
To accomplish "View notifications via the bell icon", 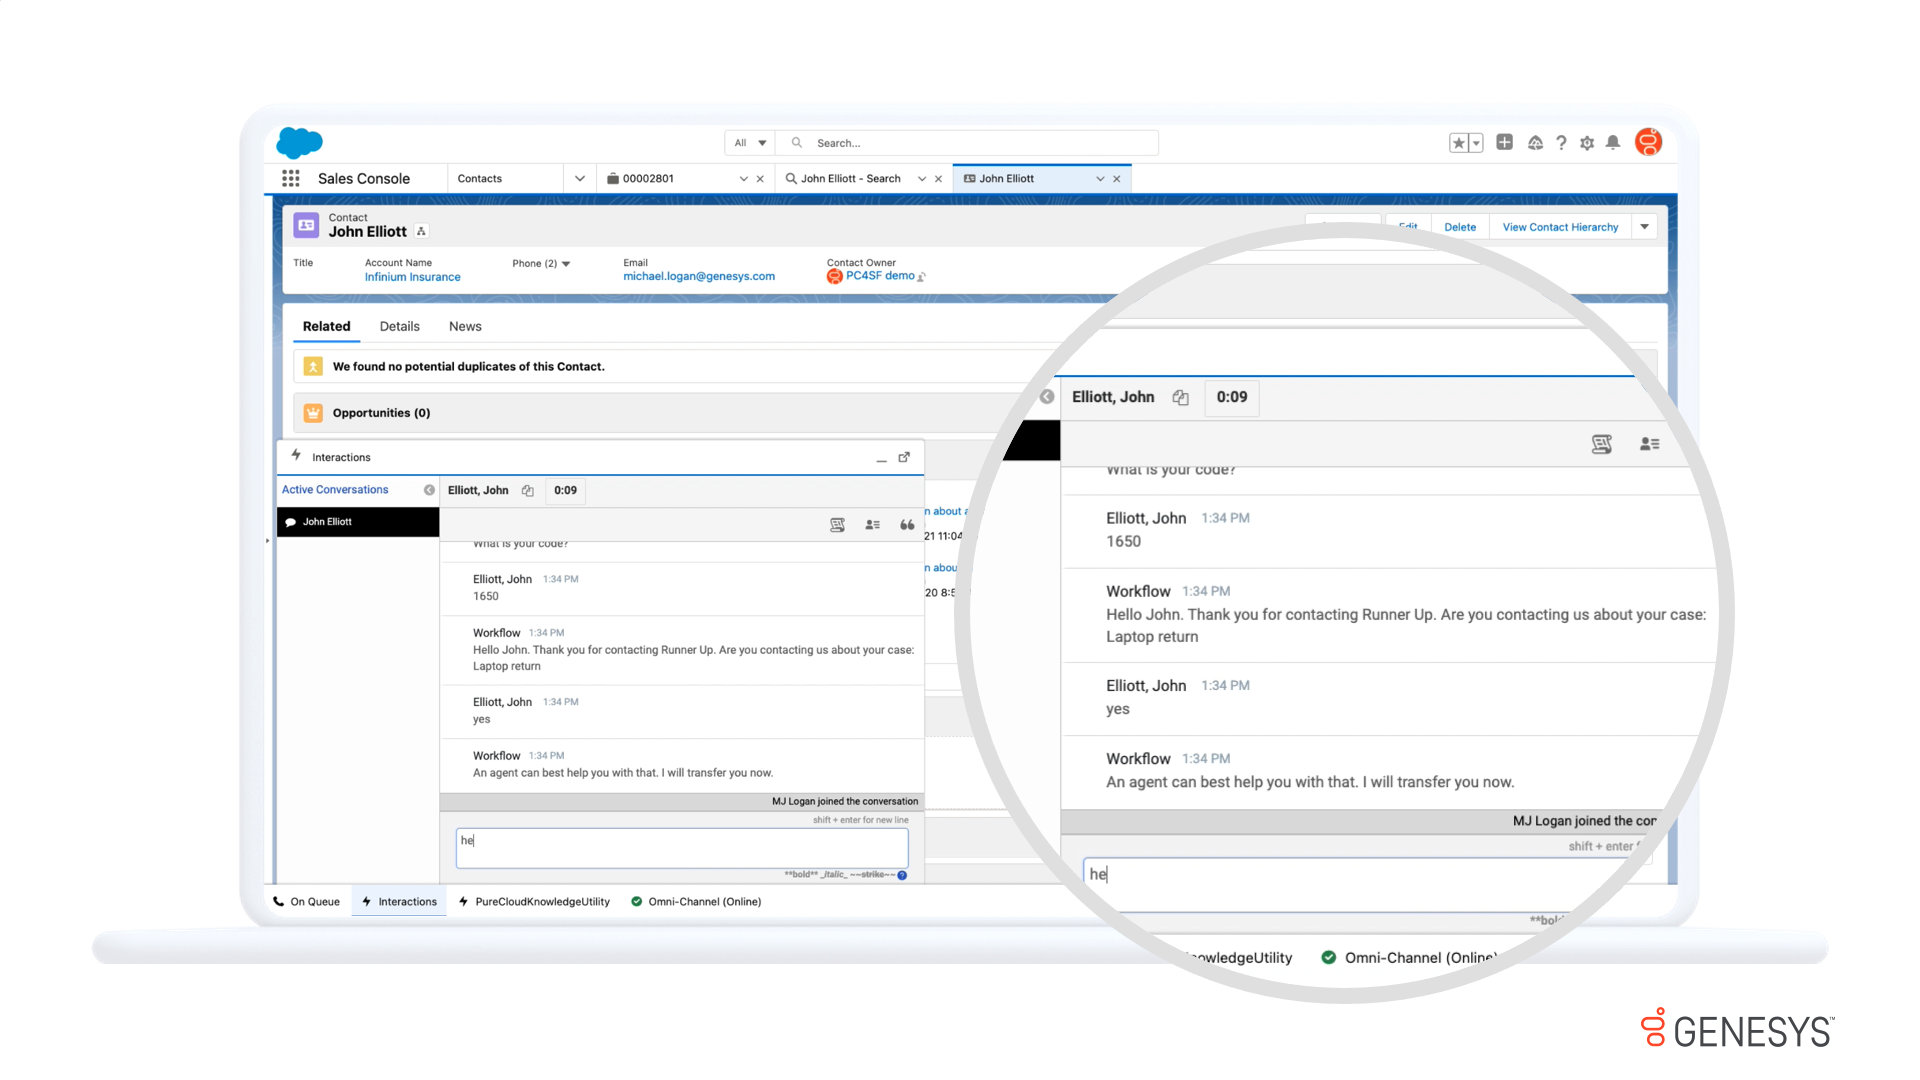I will click(x=1613, y=142).
